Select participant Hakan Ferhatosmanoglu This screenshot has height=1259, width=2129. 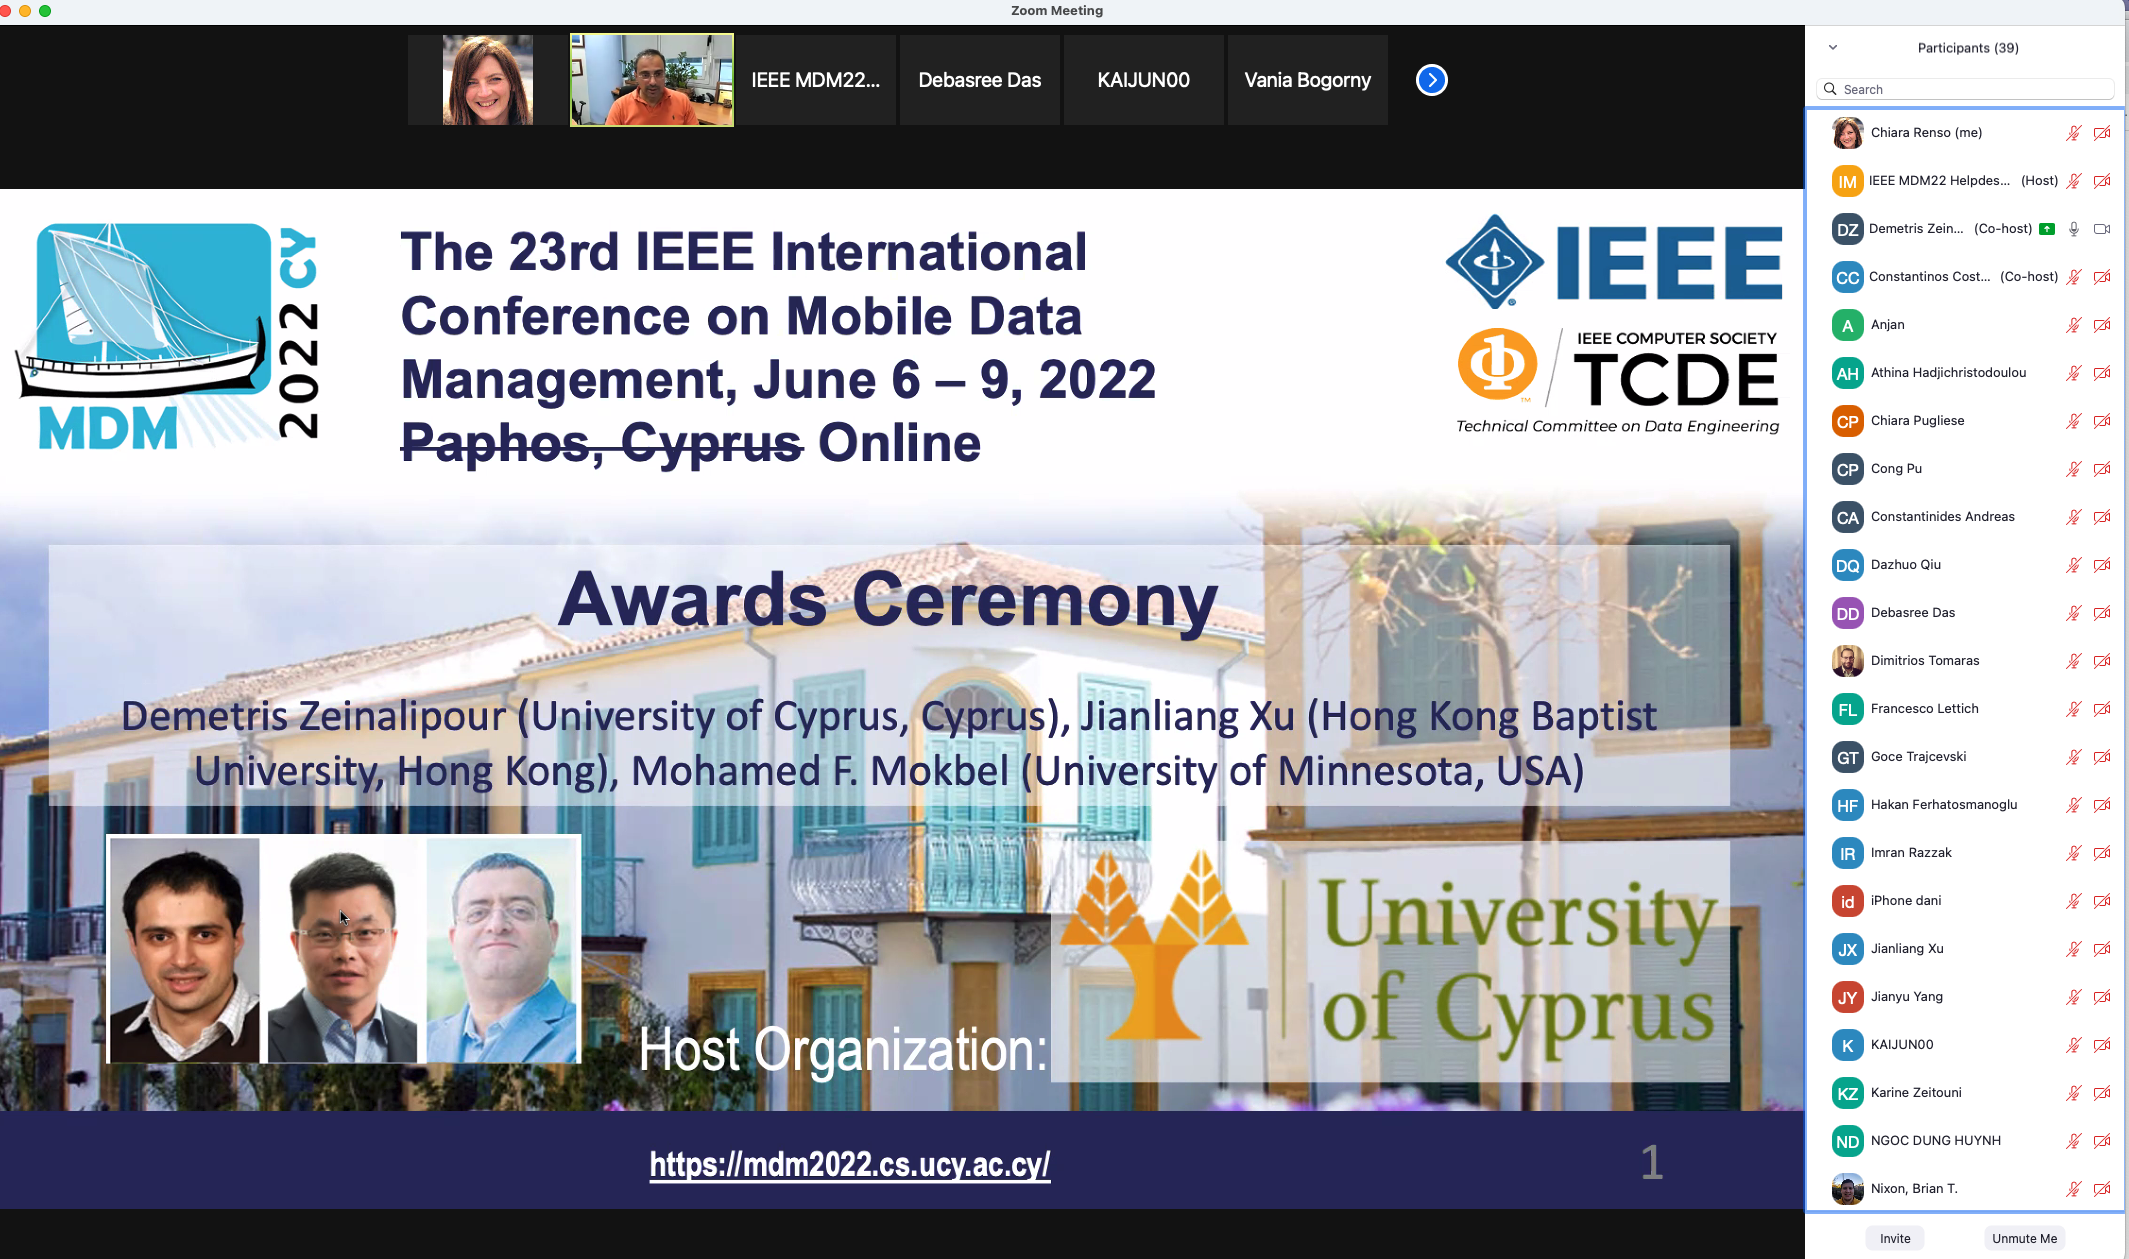coord(1965,805)
